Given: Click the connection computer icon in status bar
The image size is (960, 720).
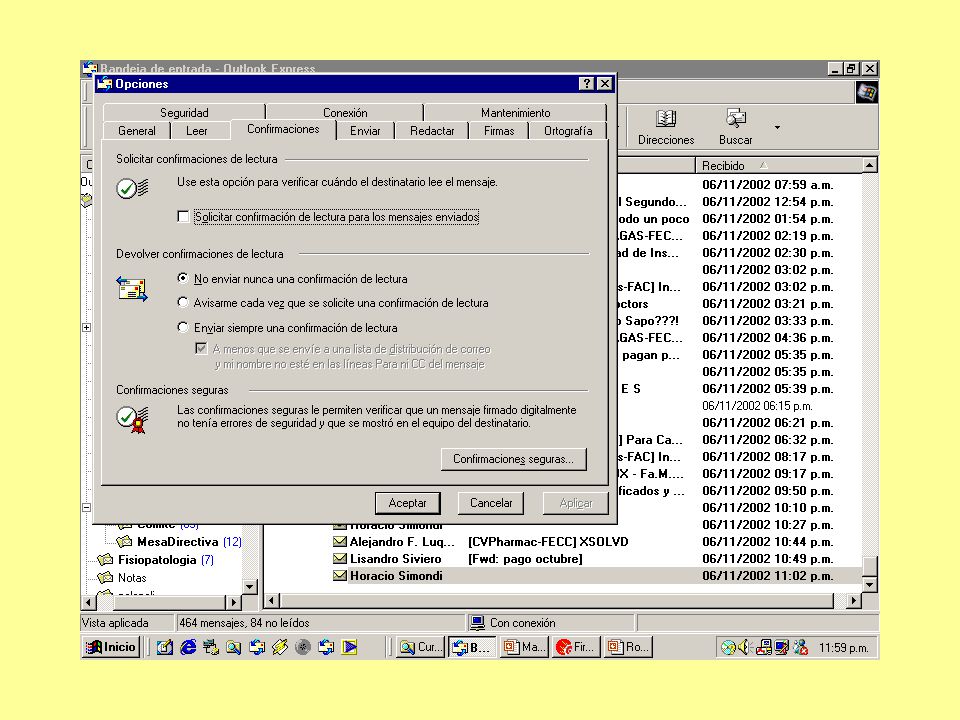Looking at the screenshot, I should tap(477, 623).
